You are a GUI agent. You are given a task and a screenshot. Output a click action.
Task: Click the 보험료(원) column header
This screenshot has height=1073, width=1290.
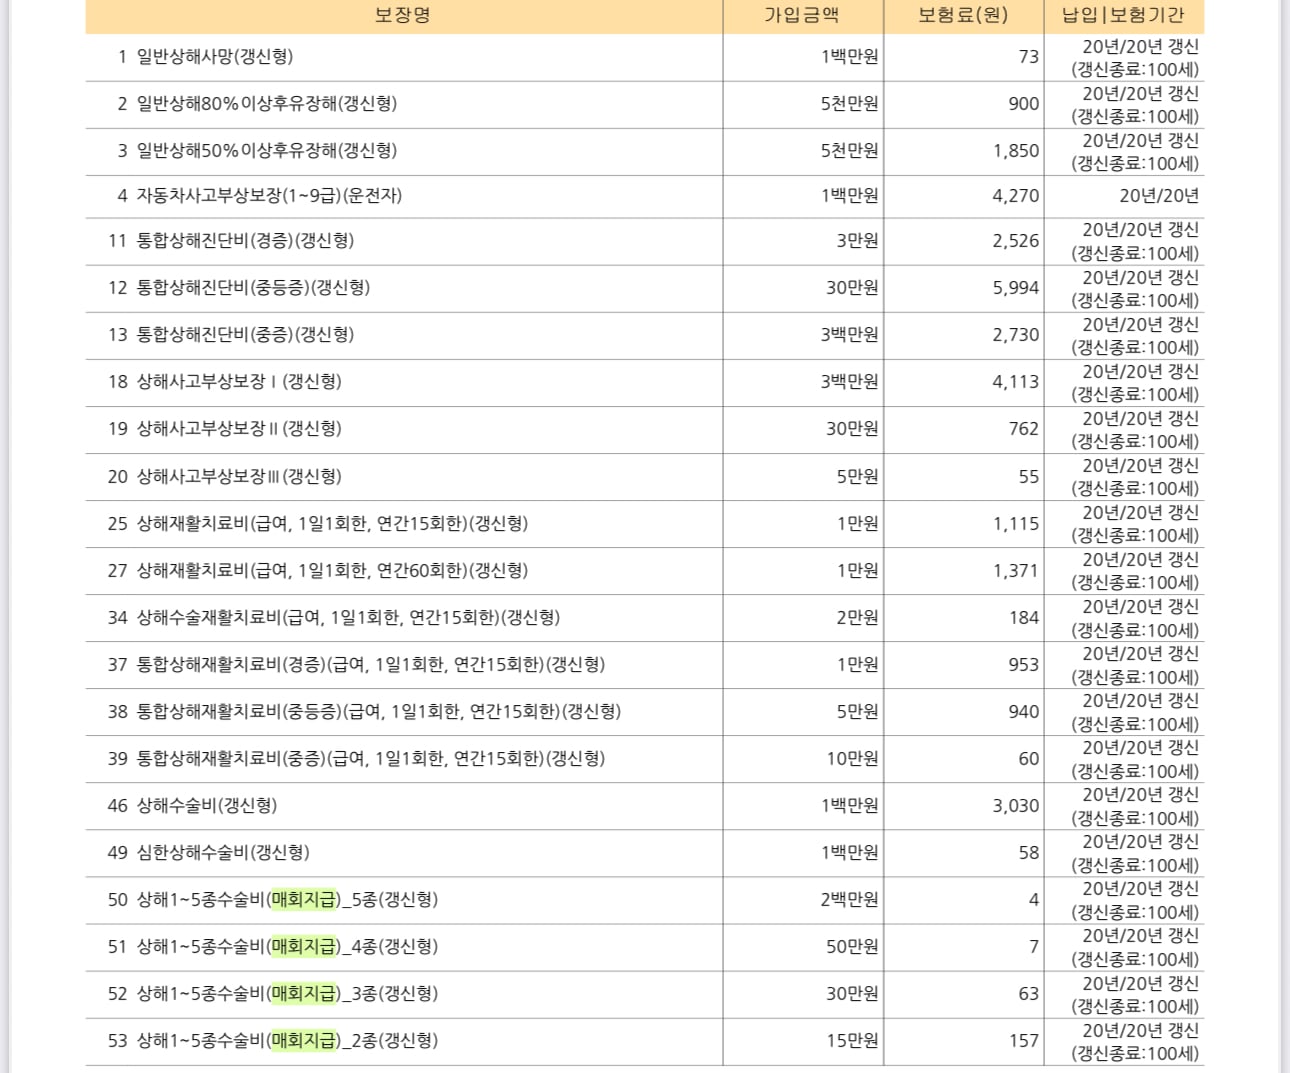(x=964, y=16)
